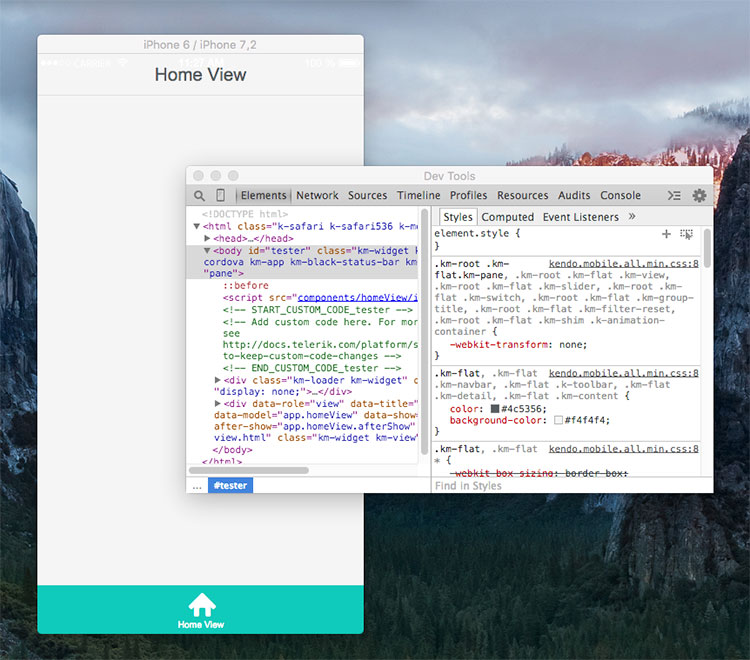Image resolution: width=750 pixels, height=660 pixels.
Task: Open kendo.mobile.all.min.css link for box-sizing rule
Action: pyautogui.click(x=623, y=449)
